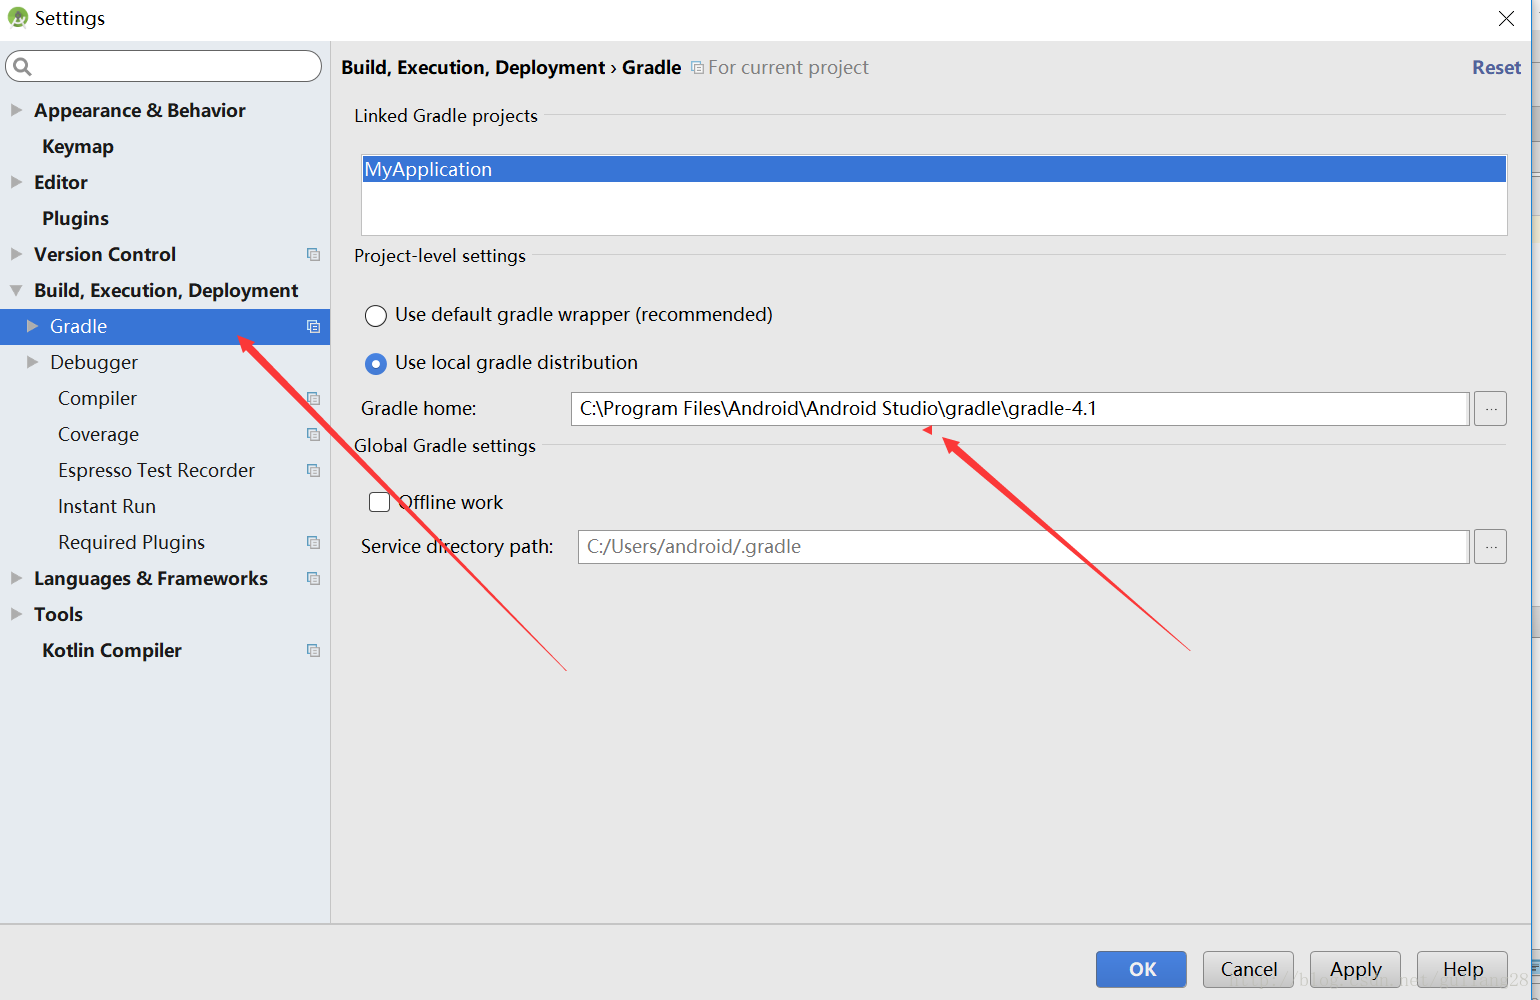1540x1000 pixels.
Task: Select 'Use local gradle distribution' radio button
Action: click(376, 364)
